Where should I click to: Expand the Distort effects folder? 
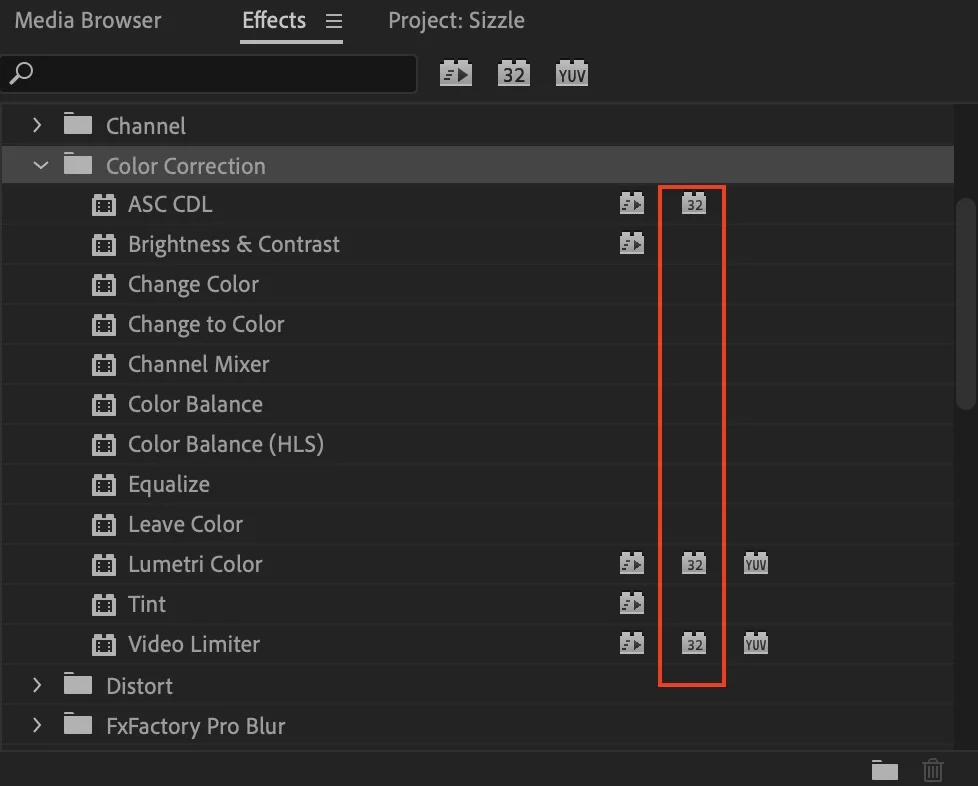37,685
